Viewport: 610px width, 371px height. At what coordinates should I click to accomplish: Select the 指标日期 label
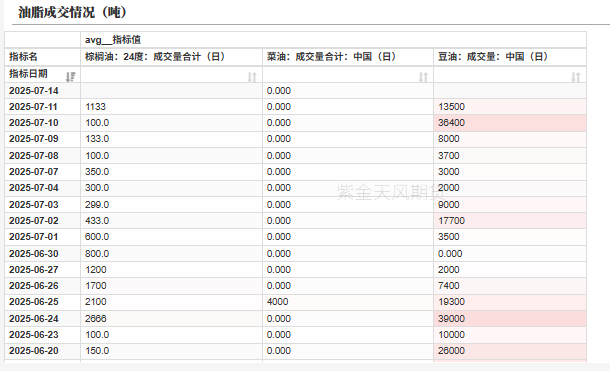click(x=28, y=74)
